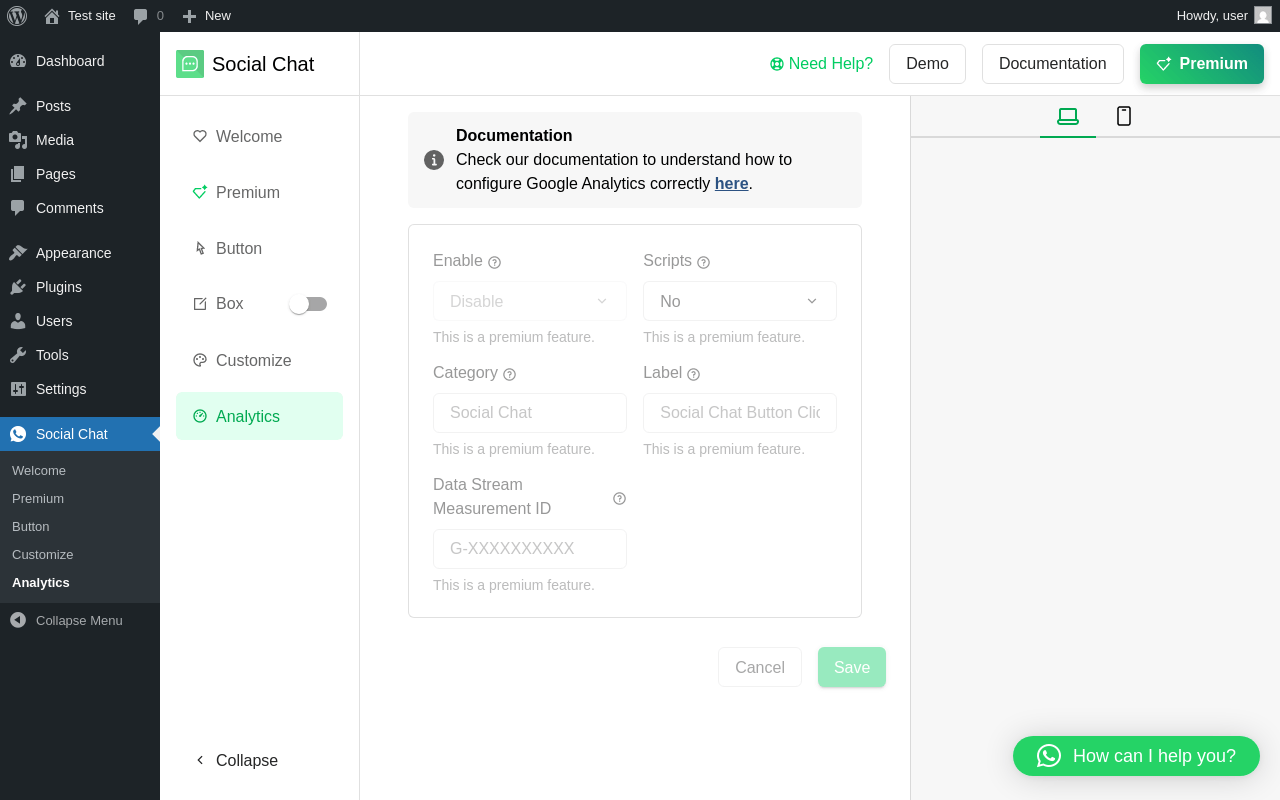
Task: Click the Measurement ID input field
Action: tap(530, 549)
